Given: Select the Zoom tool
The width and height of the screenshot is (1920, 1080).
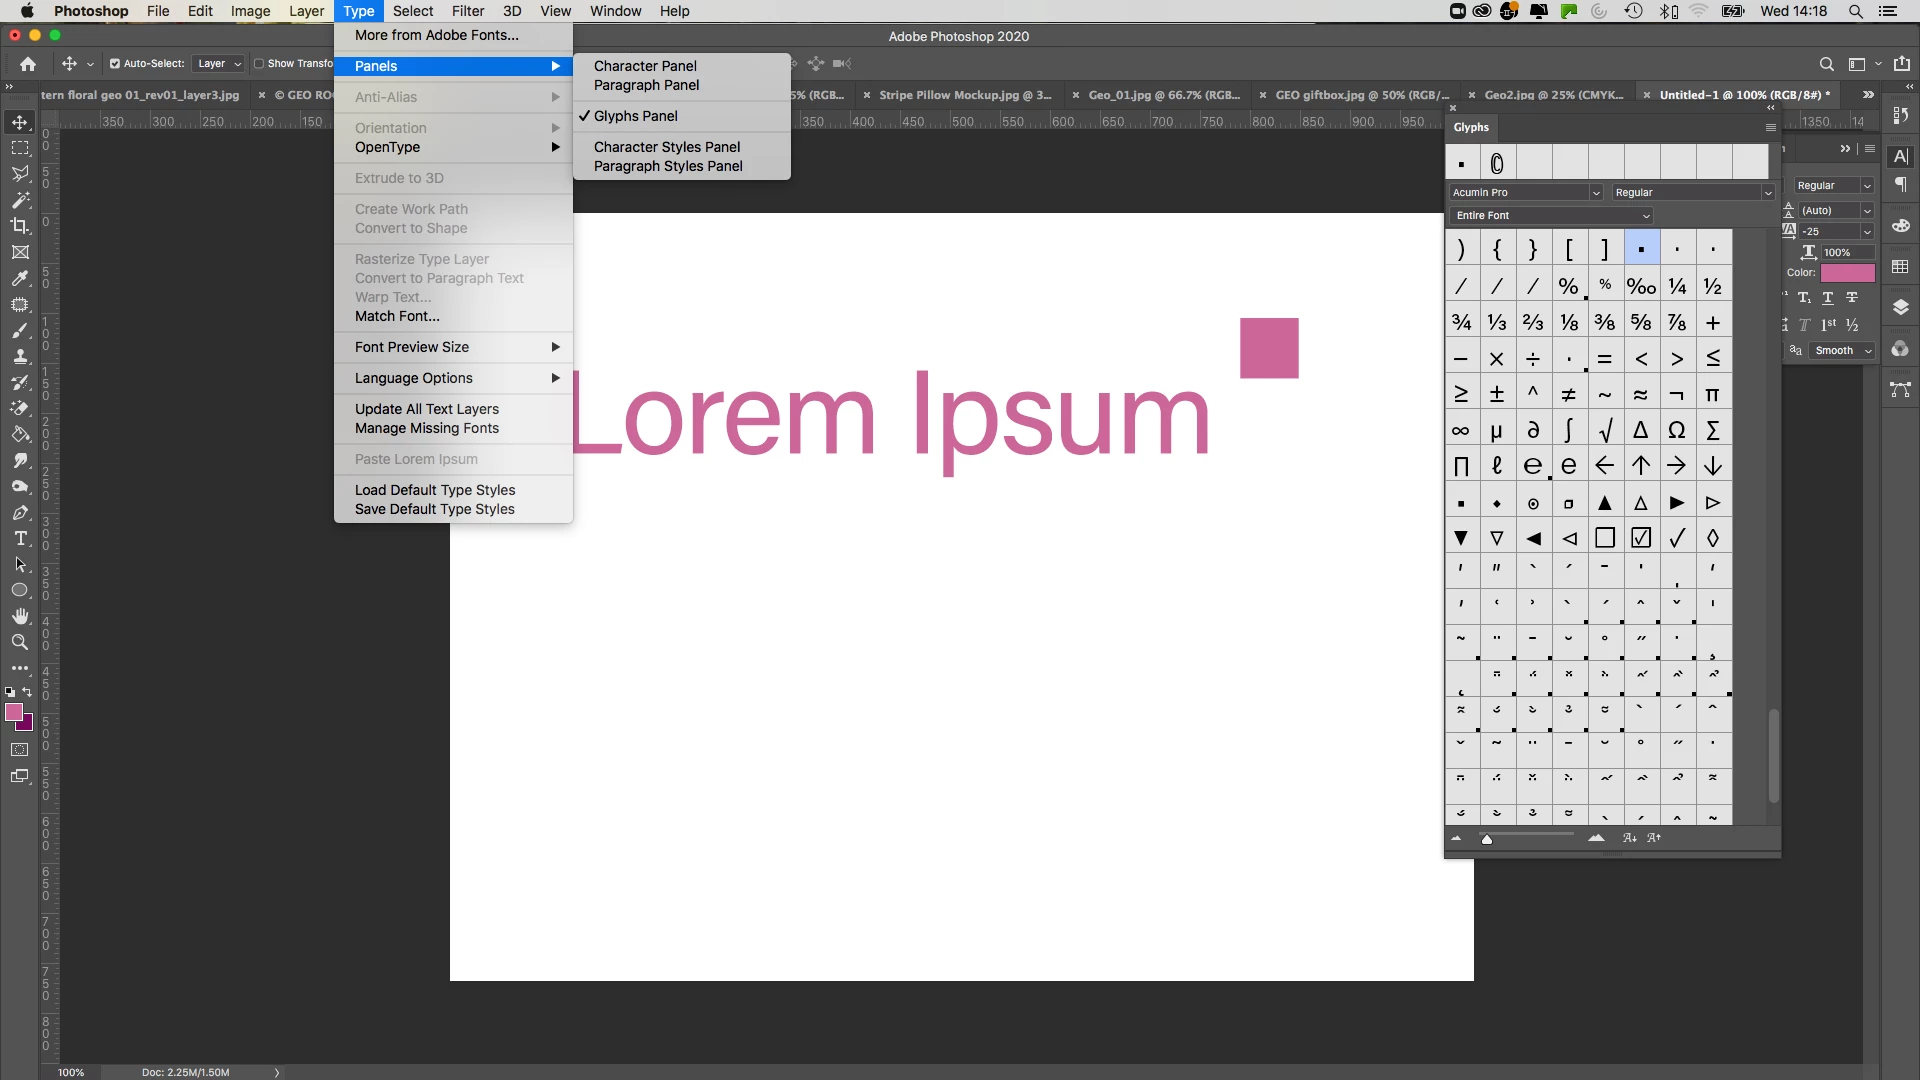Looking at the screenshot, I should coord(19,642).
